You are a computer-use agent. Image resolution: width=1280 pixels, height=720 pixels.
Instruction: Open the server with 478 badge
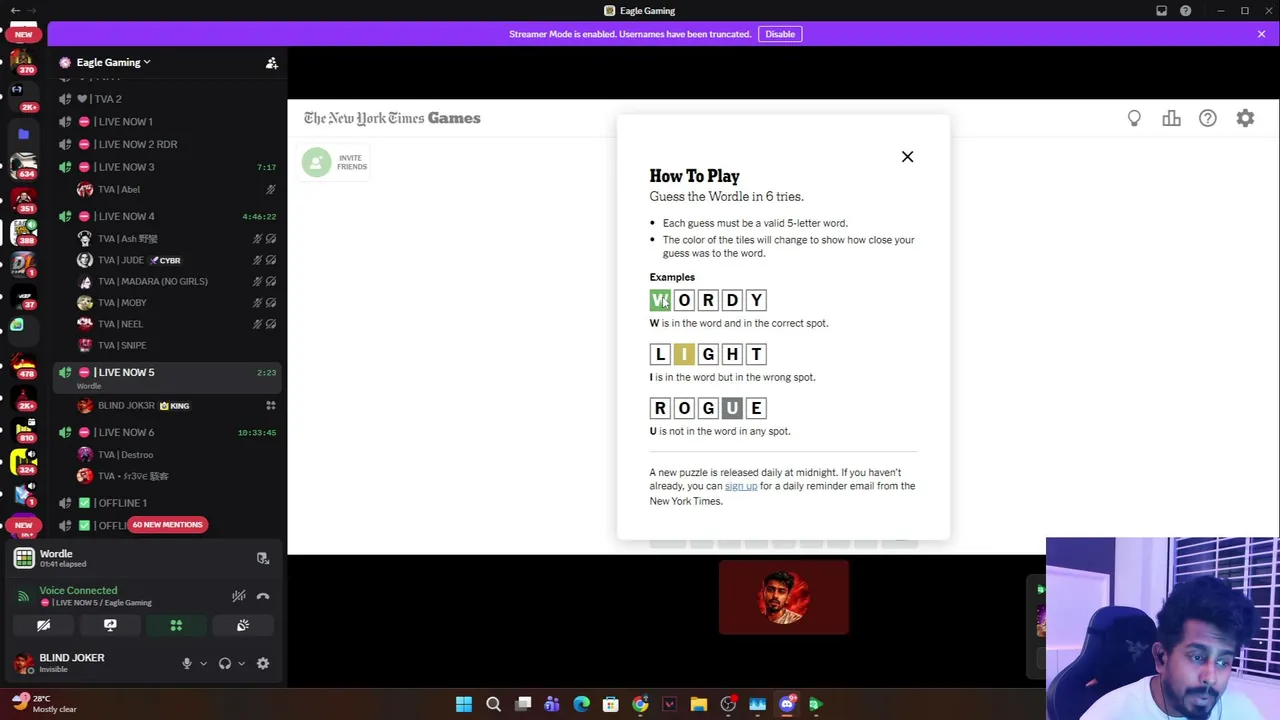(24, 364)
